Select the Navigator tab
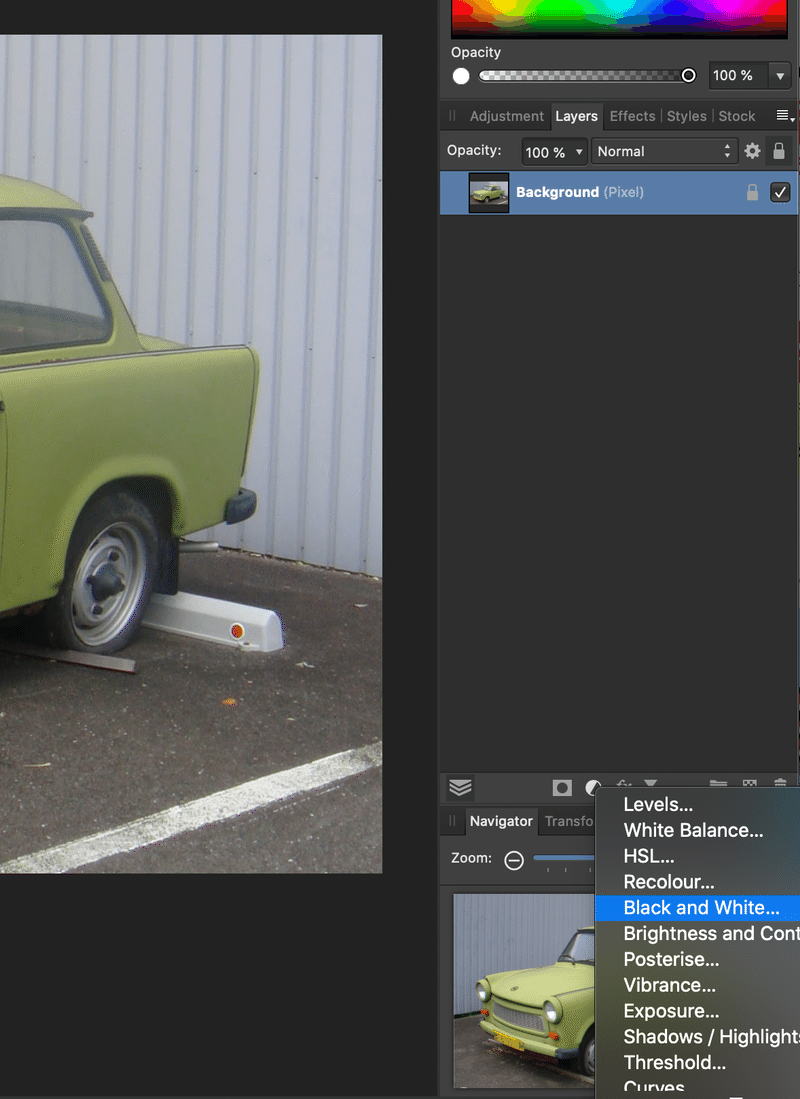The width and height of the screenshot is (800, 1099). [x=501, y=821]
